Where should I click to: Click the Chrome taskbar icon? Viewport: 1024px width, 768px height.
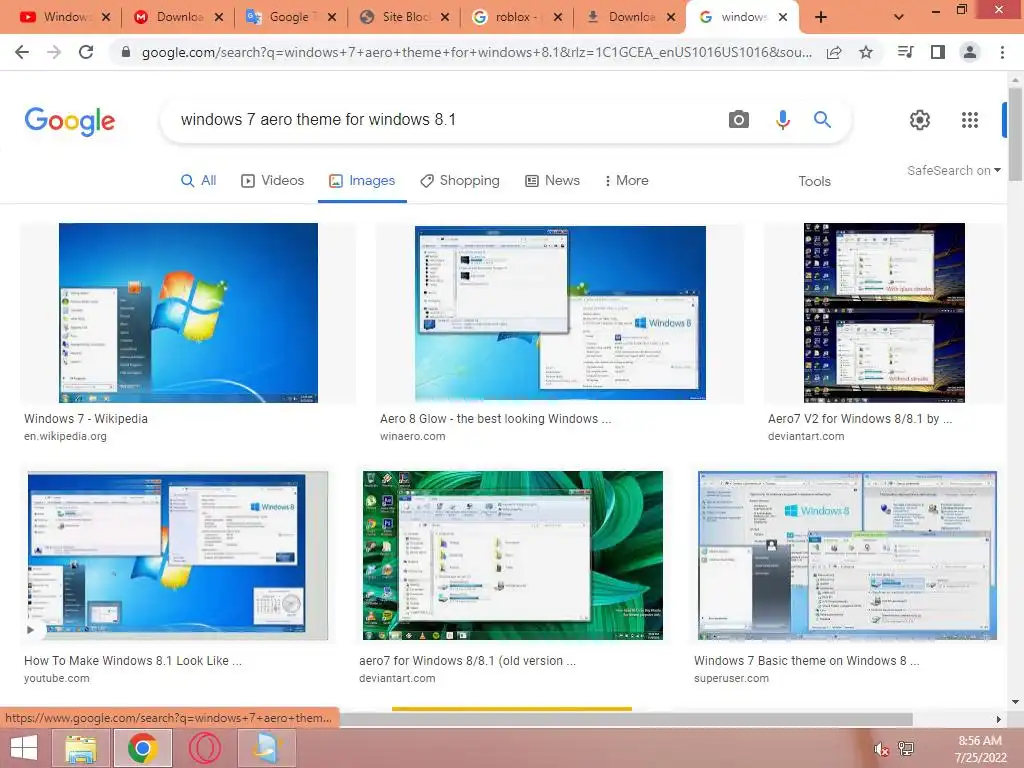coord(142,748)
